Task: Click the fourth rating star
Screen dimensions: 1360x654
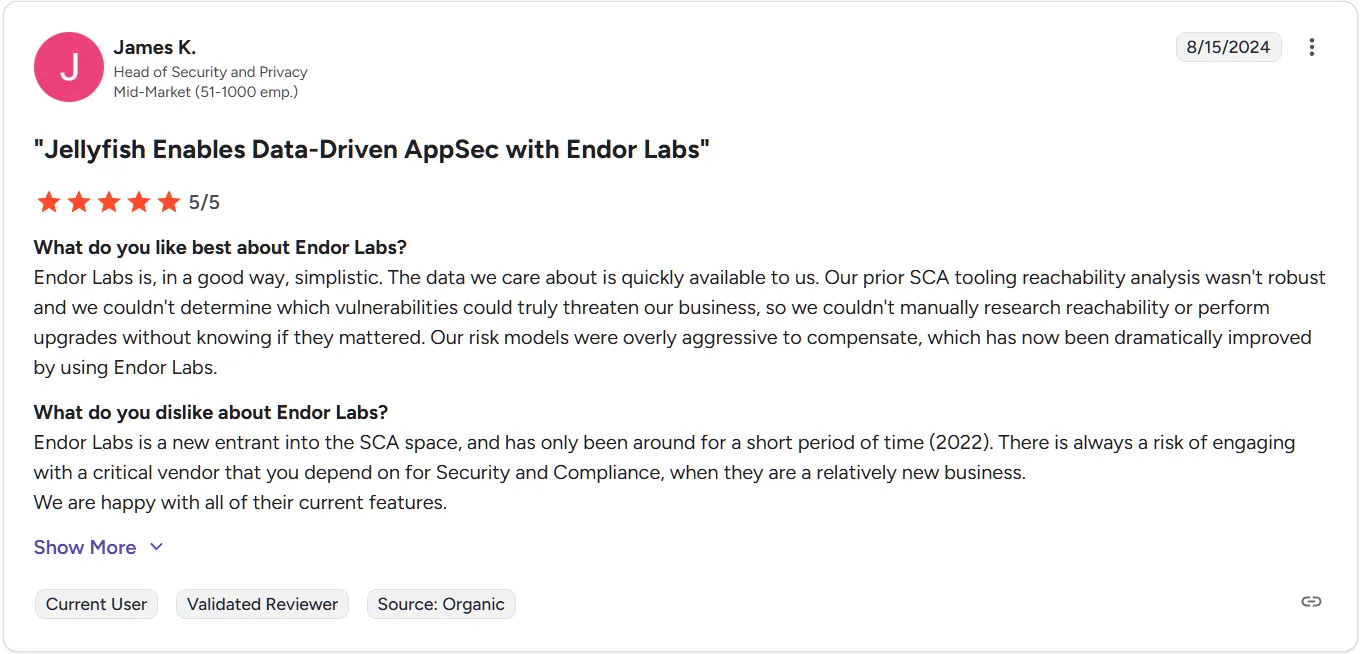Action: point(140,201)
